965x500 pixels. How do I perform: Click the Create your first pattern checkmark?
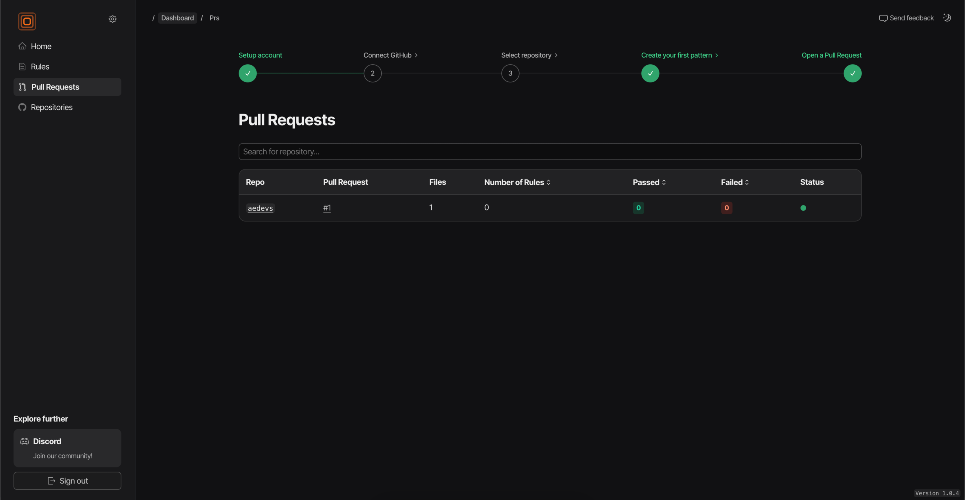coord(650,73)
